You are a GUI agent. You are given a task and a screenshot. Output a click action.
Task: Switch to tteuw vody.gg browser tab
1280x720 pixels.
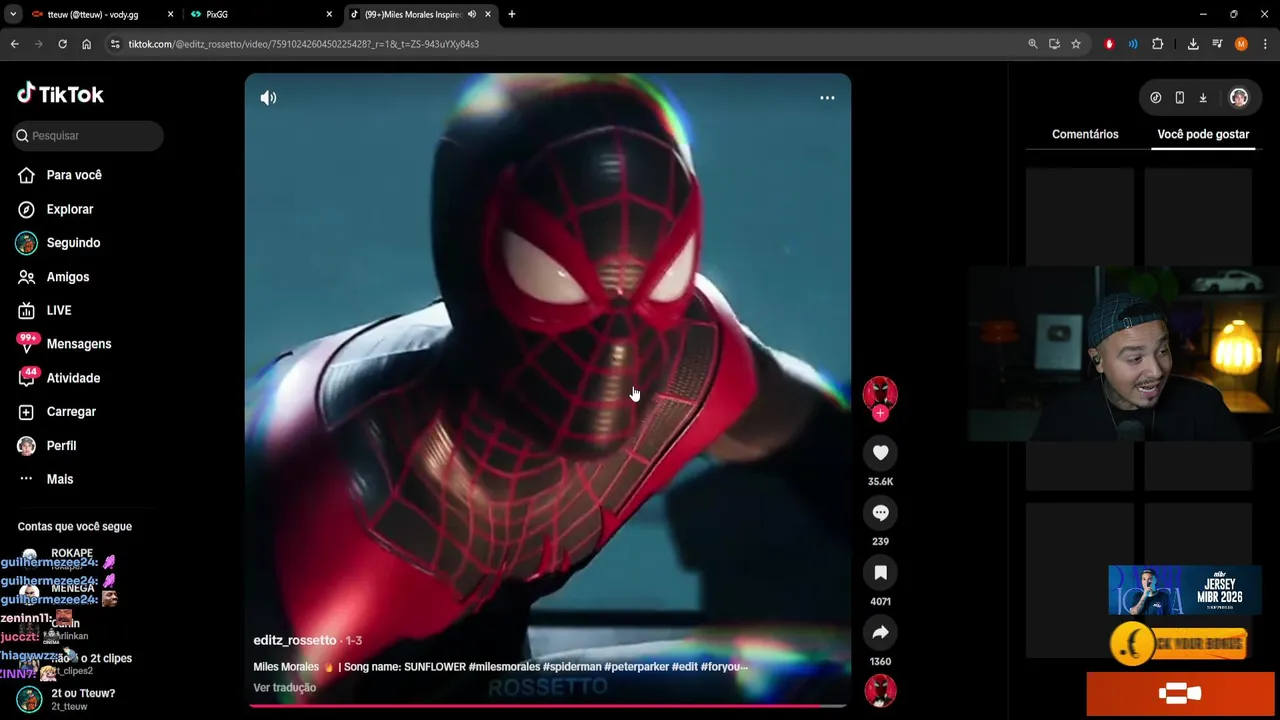coord(100,14)
